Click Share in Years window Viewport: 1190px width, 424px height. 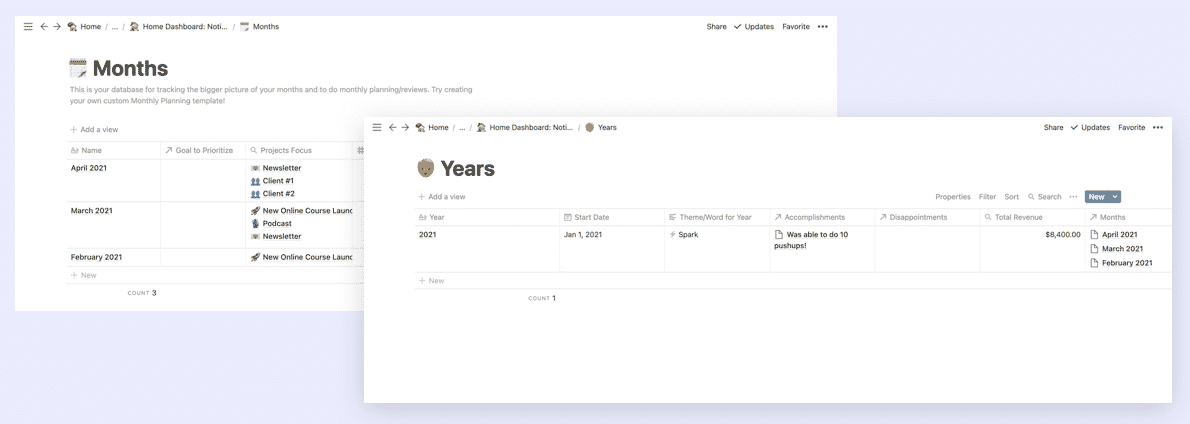(x=1053, y=127)
